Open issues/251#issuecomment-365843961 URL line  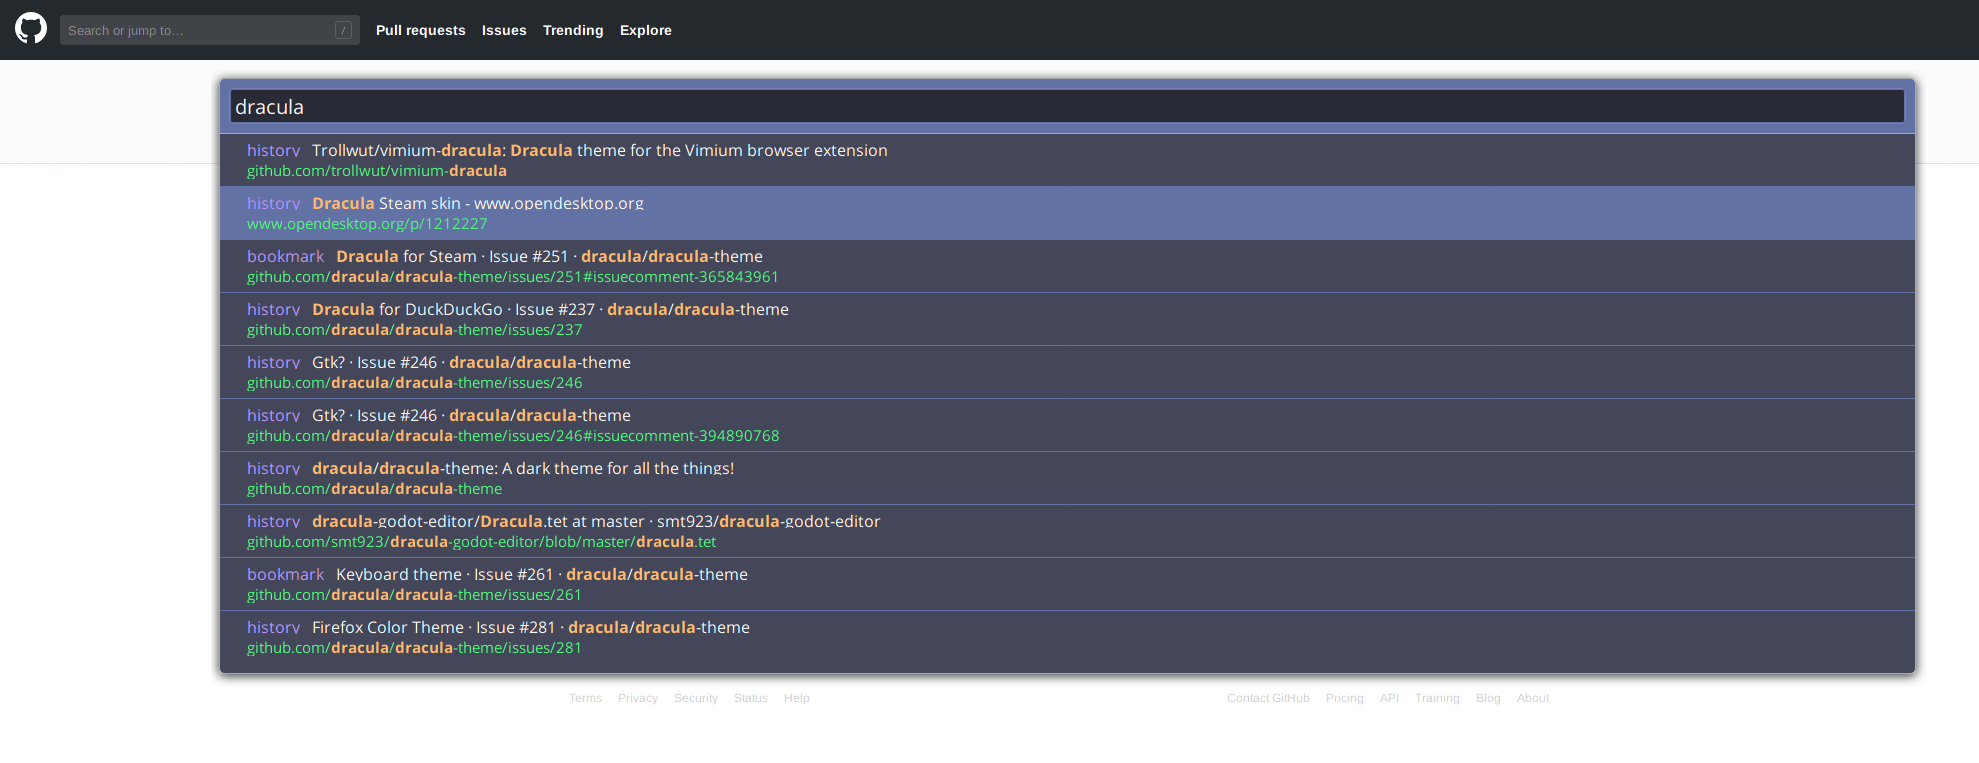[513, 277]
